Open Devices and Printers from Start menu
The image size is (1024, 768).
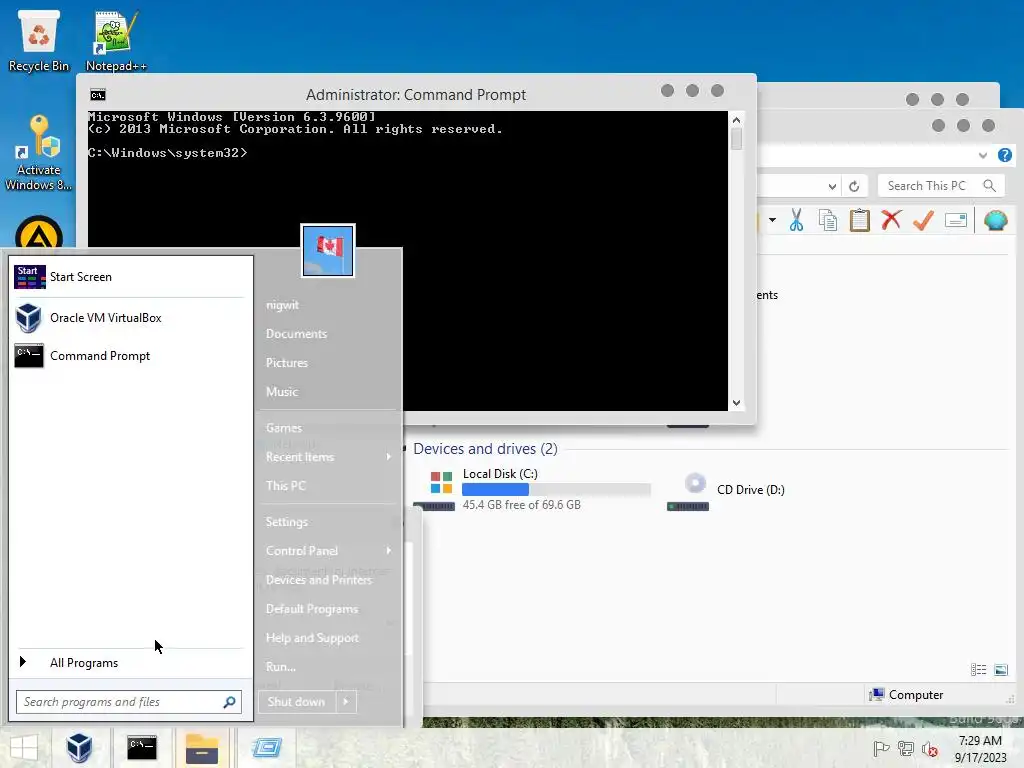(319, 580)
